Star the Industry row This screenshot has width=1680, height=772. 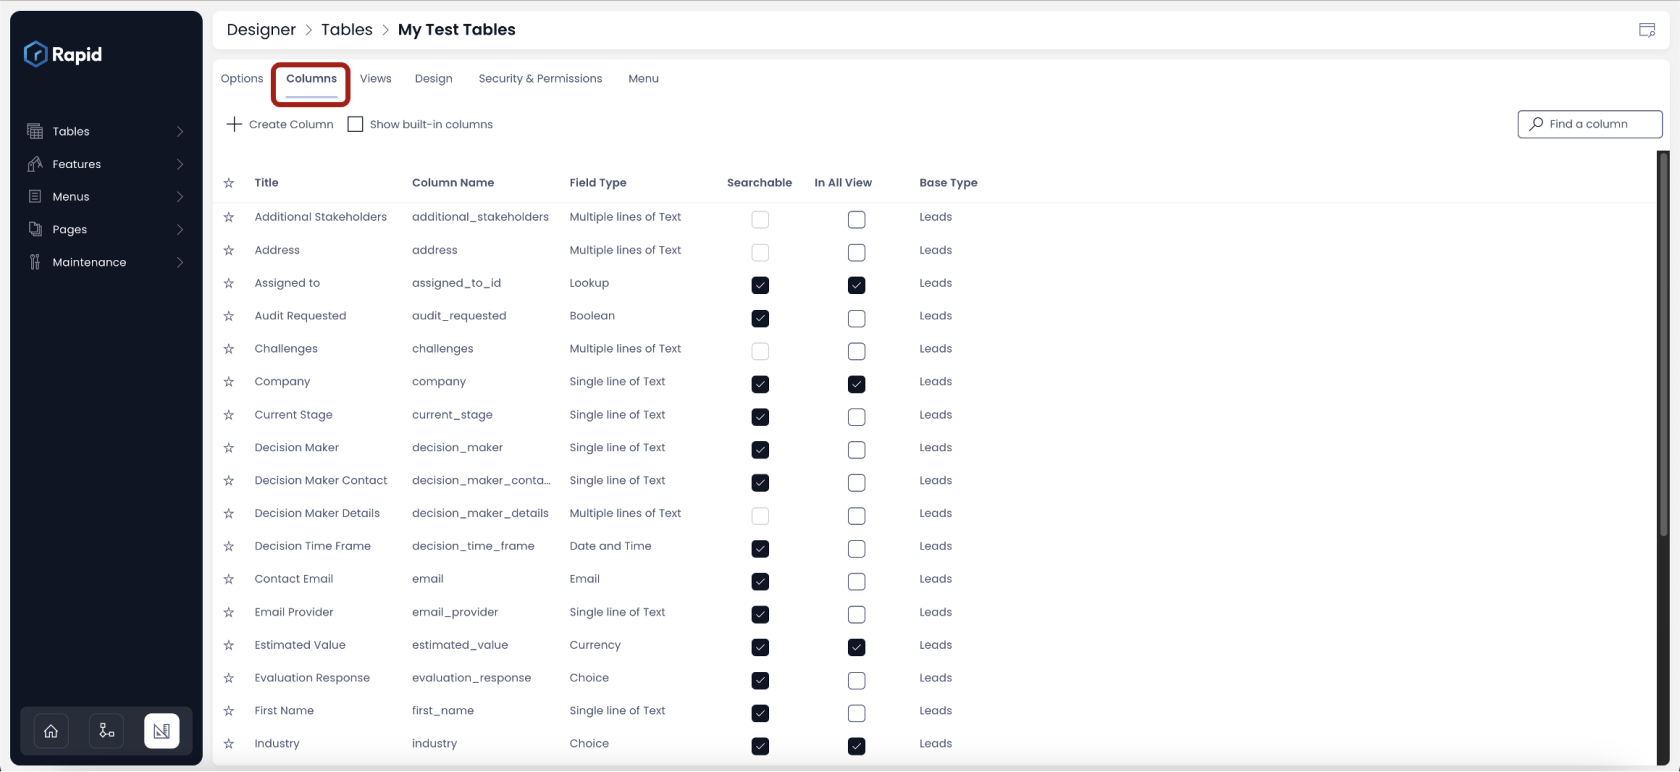tap(229, 744)
